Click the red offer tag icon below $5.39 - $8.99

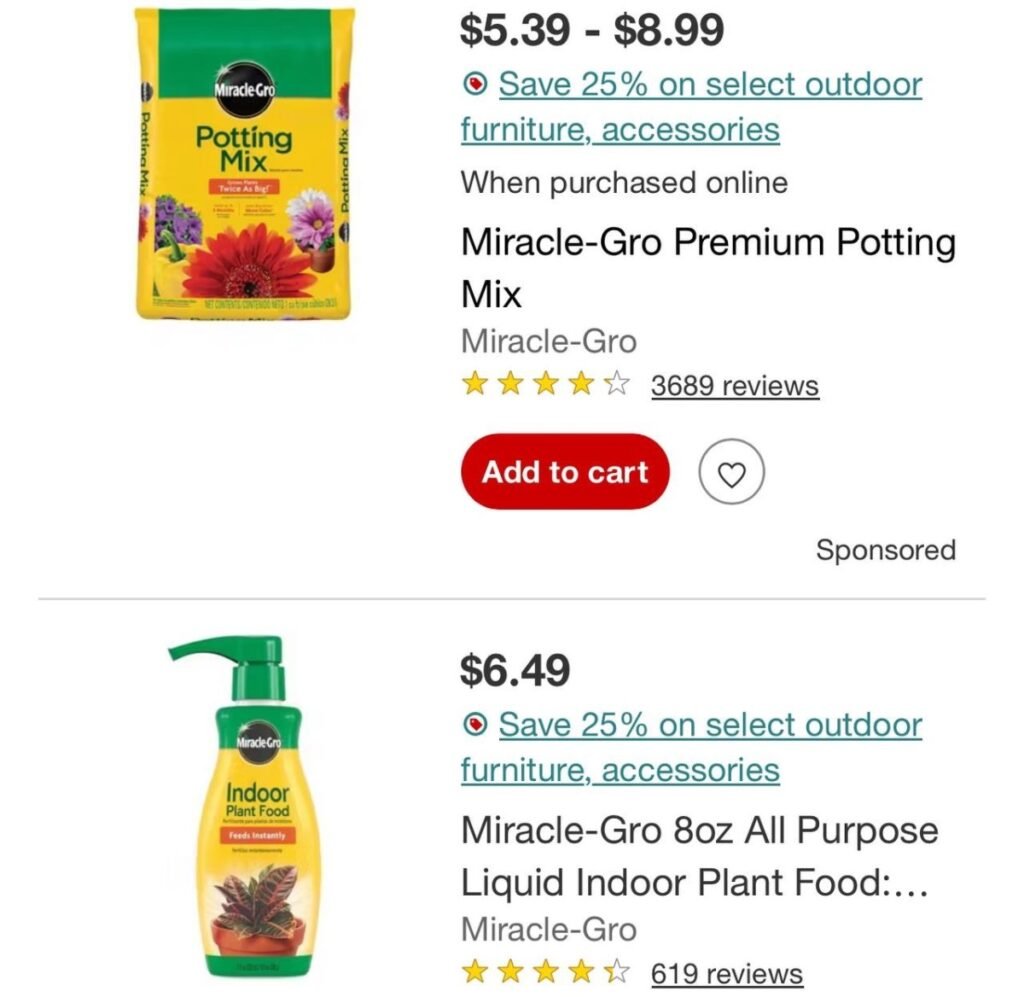[x=476, y=85]
